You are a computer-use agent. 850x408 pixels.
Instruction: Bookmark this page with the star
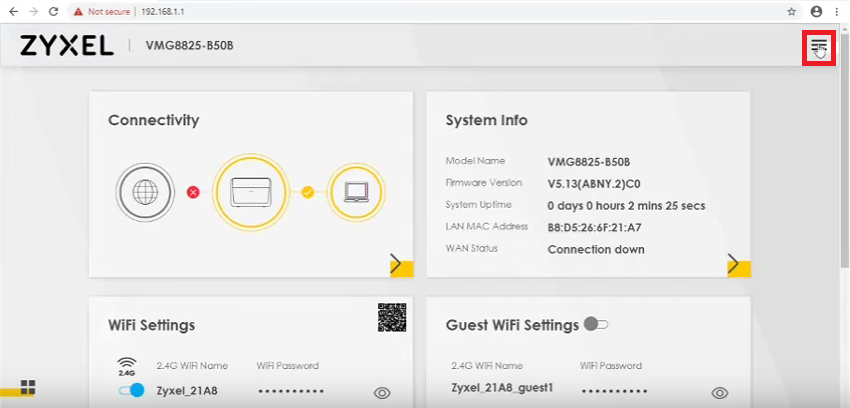click(791, 11)
